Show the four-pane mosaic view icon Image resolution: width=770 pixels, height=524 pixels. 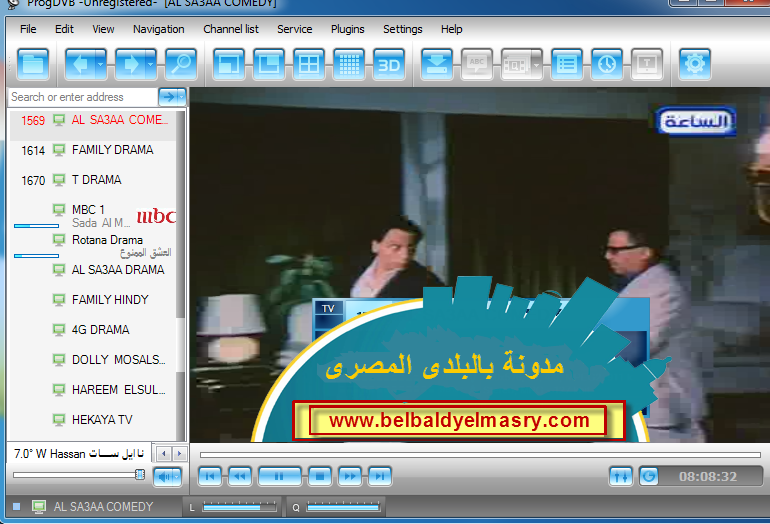click(309, 64)
